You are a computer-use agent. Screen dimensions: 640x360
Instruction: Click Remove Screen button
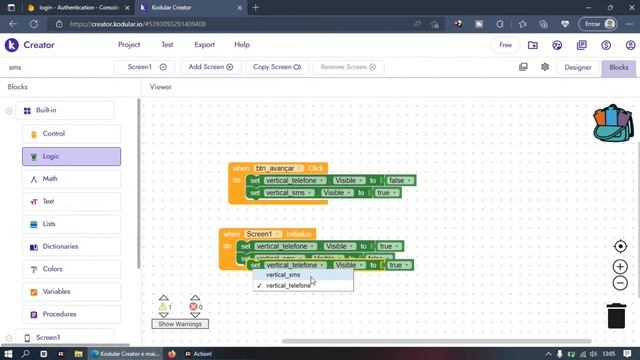pyautogui.click(x=348, y=67)
